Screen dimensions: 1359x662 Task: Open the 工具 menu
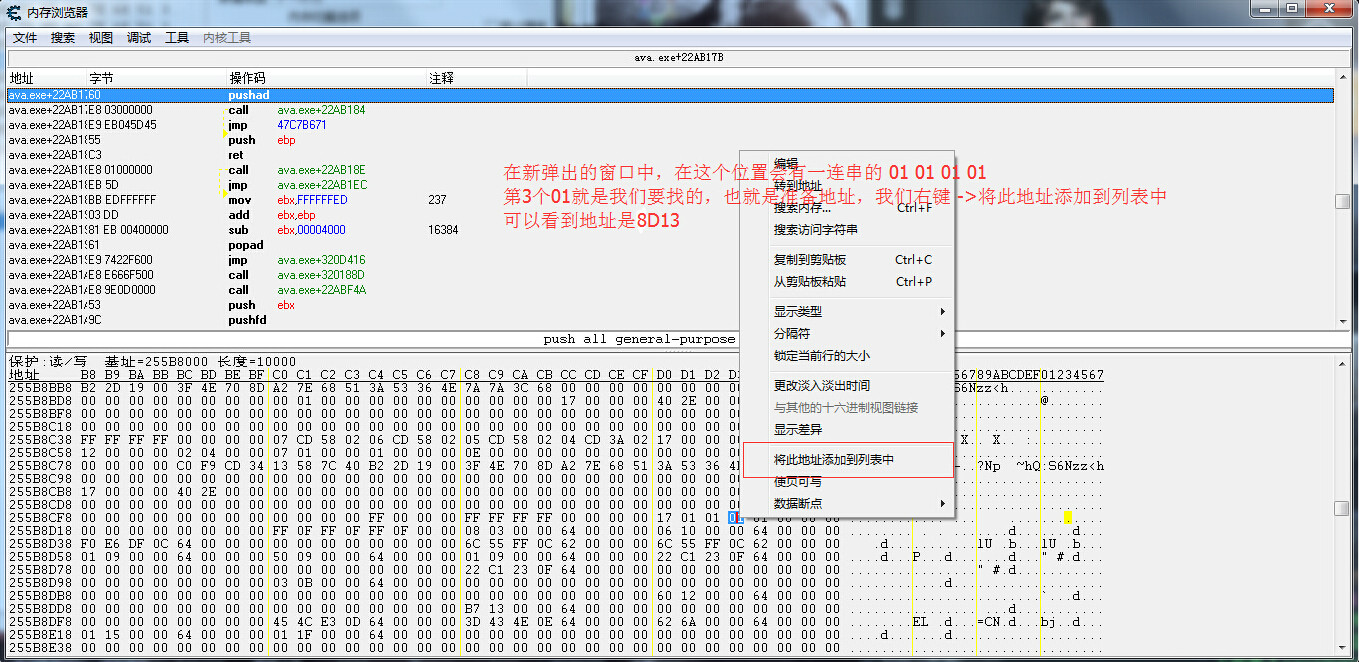click(177, 38)
